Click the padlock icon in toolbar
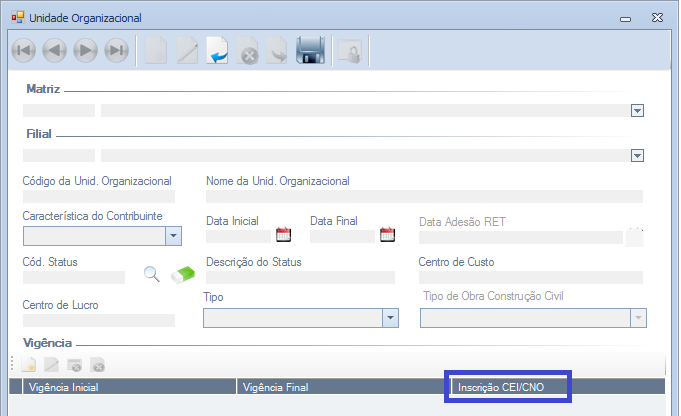The height and width of the screenshot is (416, 681). point(350,52)
